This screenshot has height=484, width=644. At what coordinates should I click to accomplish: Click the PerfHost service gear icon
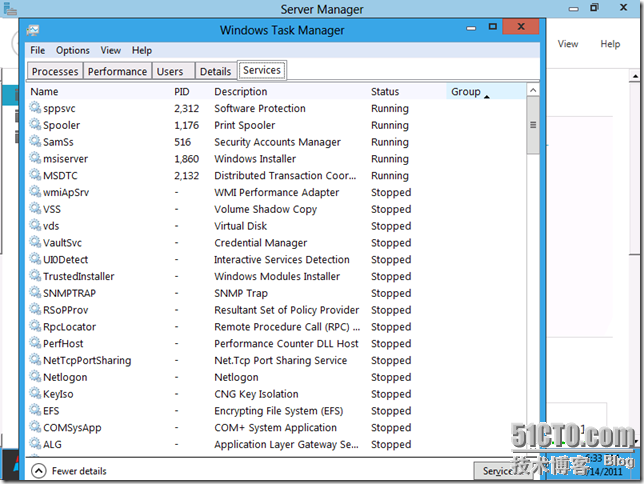[35, 343]
